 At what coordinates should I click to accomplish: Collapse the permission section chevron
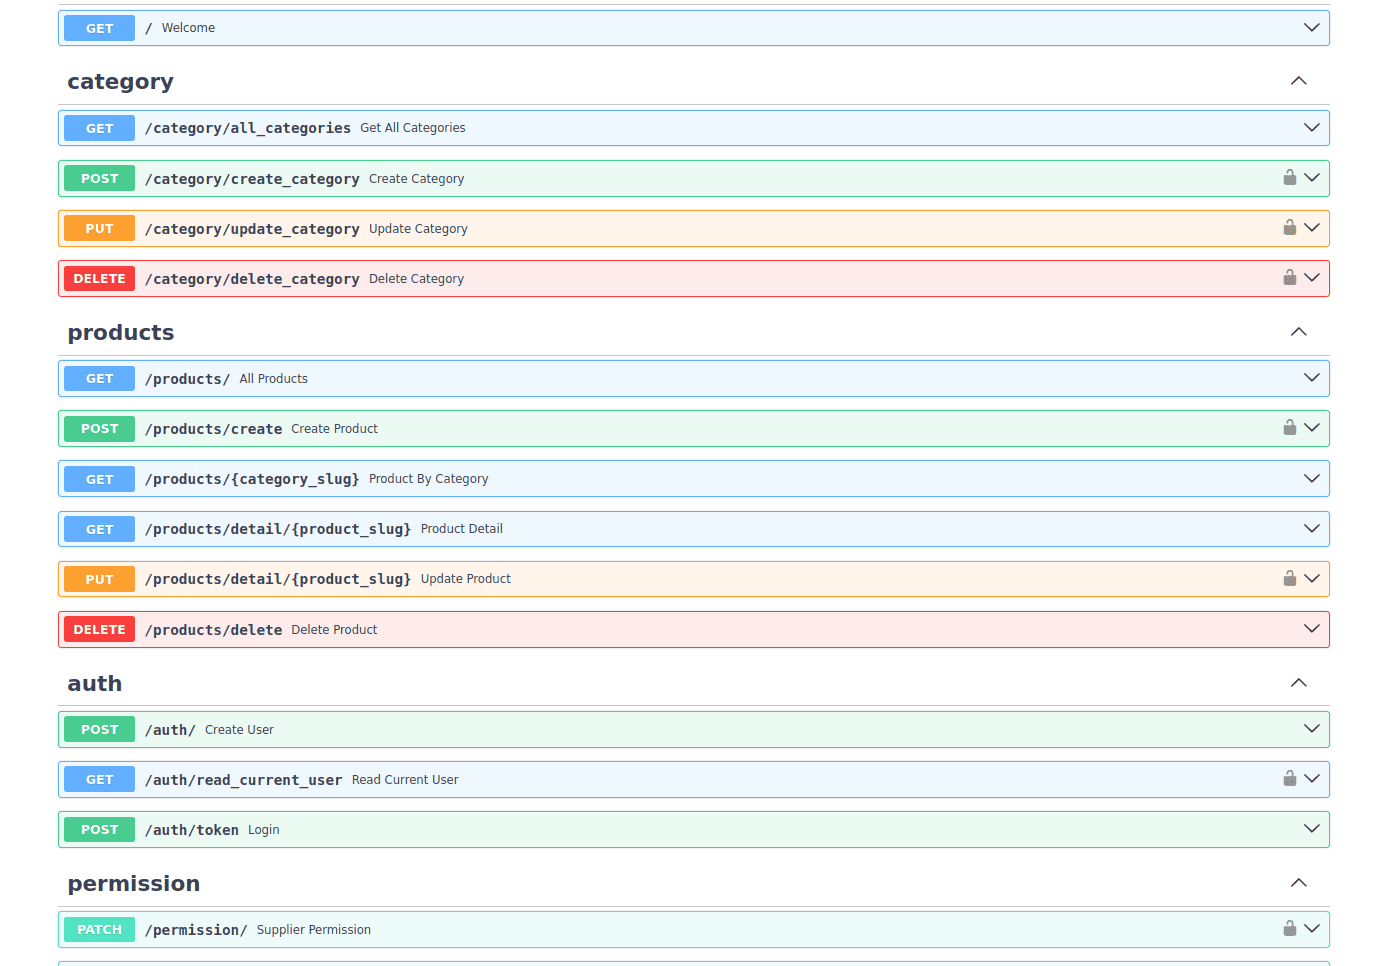click(1298, 883)
